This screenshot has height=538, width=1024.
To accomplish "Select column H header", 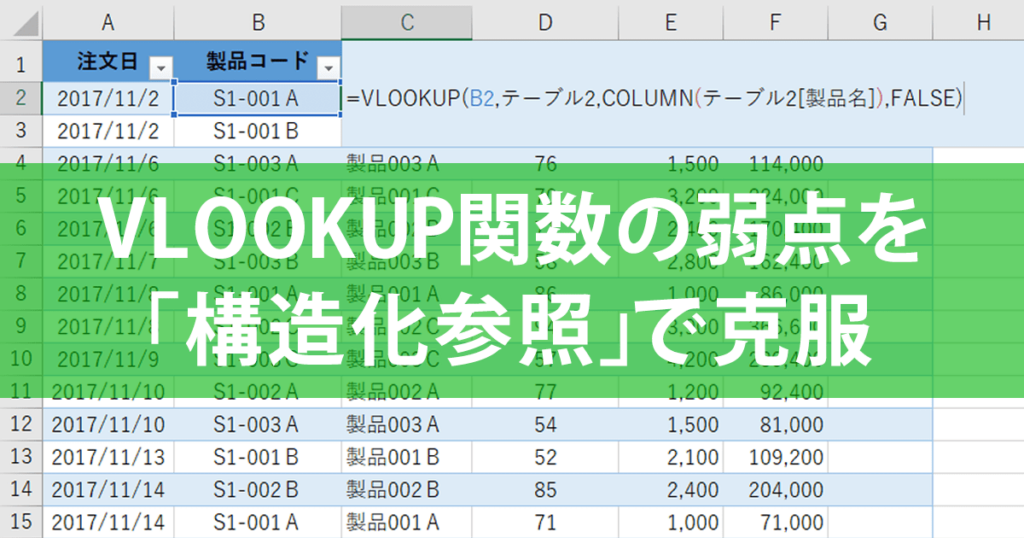I will click(x=983, y=23).
